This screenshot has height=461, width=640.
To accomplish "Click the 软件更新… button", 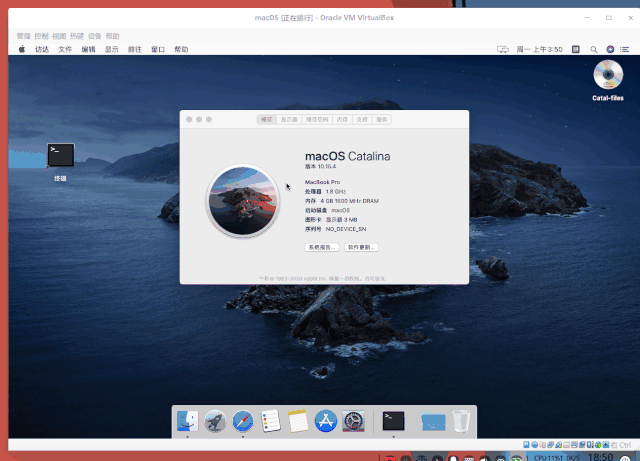I will (361, 247).
